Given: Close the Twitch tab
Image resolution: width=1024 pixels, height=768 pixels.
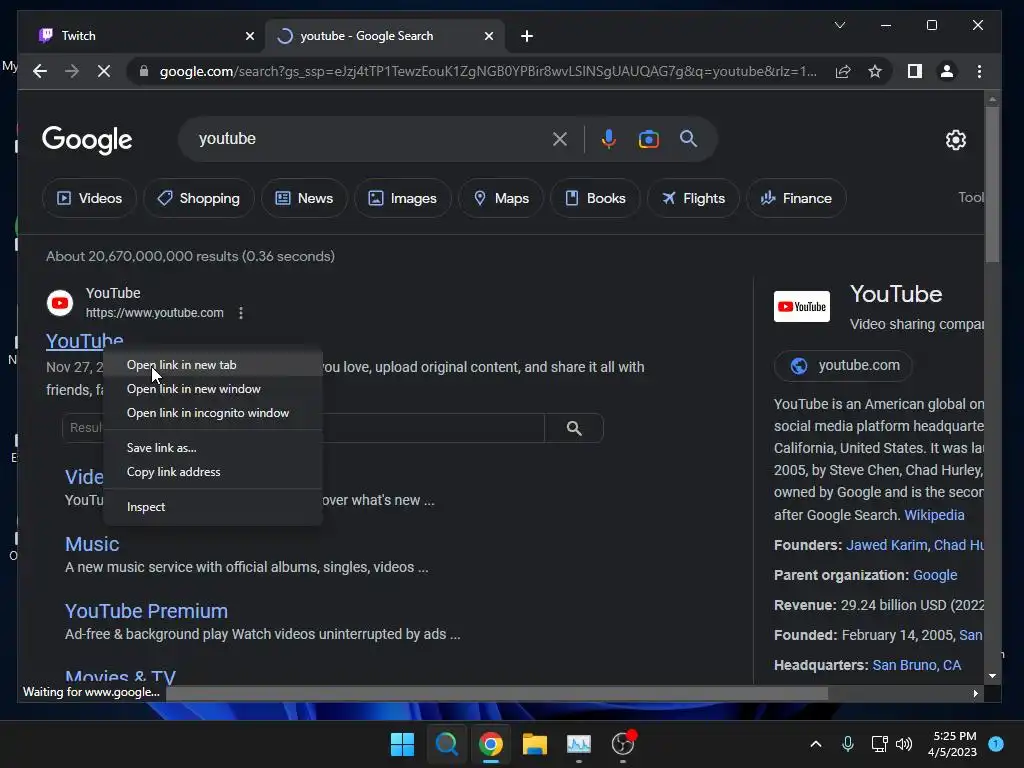Looking at the screenshot, I should (x=249, y=36).
